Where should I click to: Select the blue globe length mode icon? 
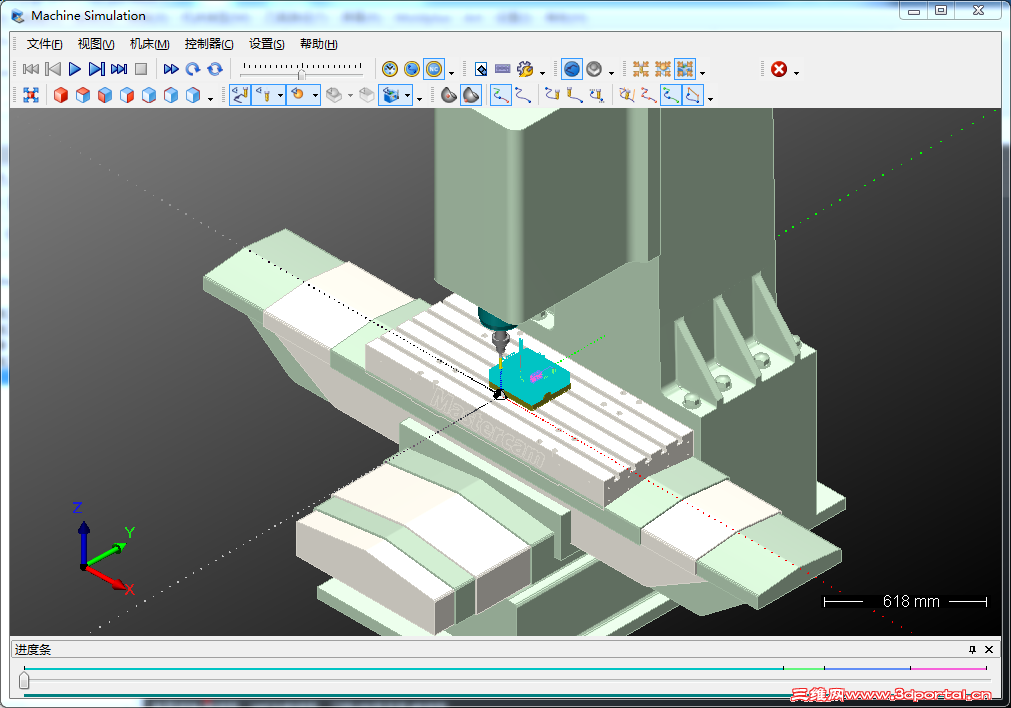coord(411,69)
